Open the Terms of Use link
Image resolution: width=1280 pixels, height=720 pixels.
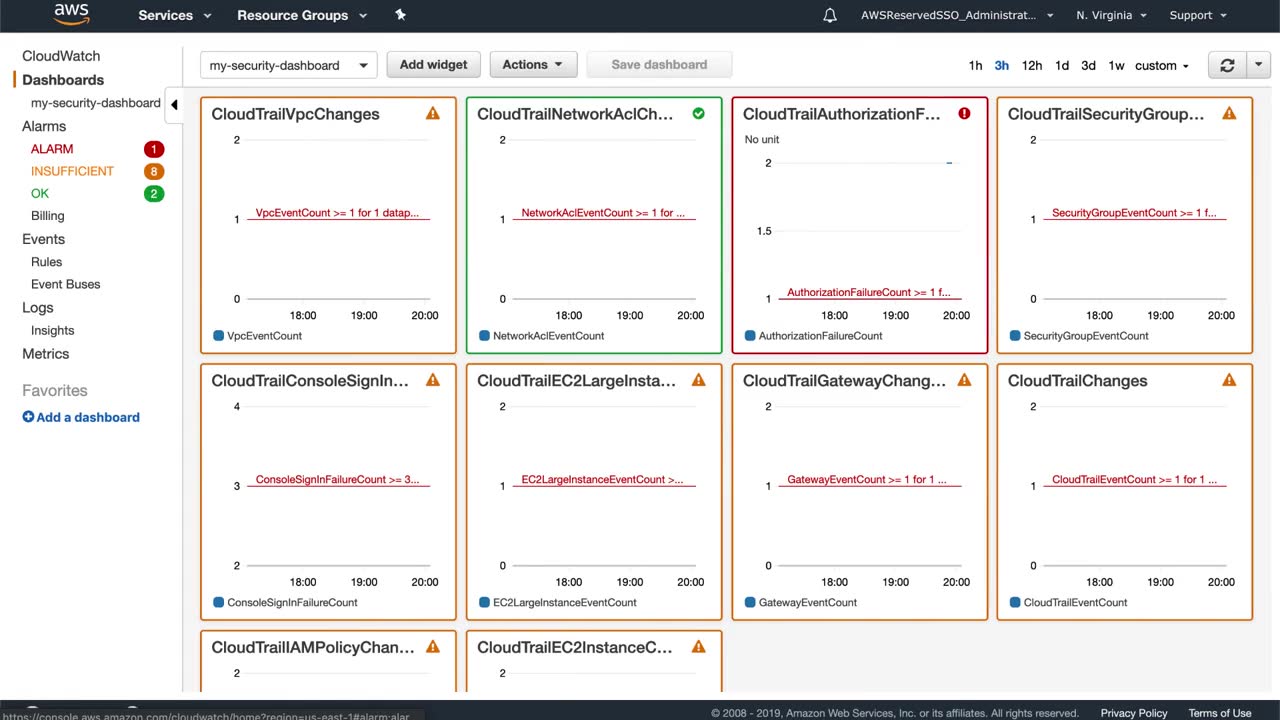tap(1220, 713)
